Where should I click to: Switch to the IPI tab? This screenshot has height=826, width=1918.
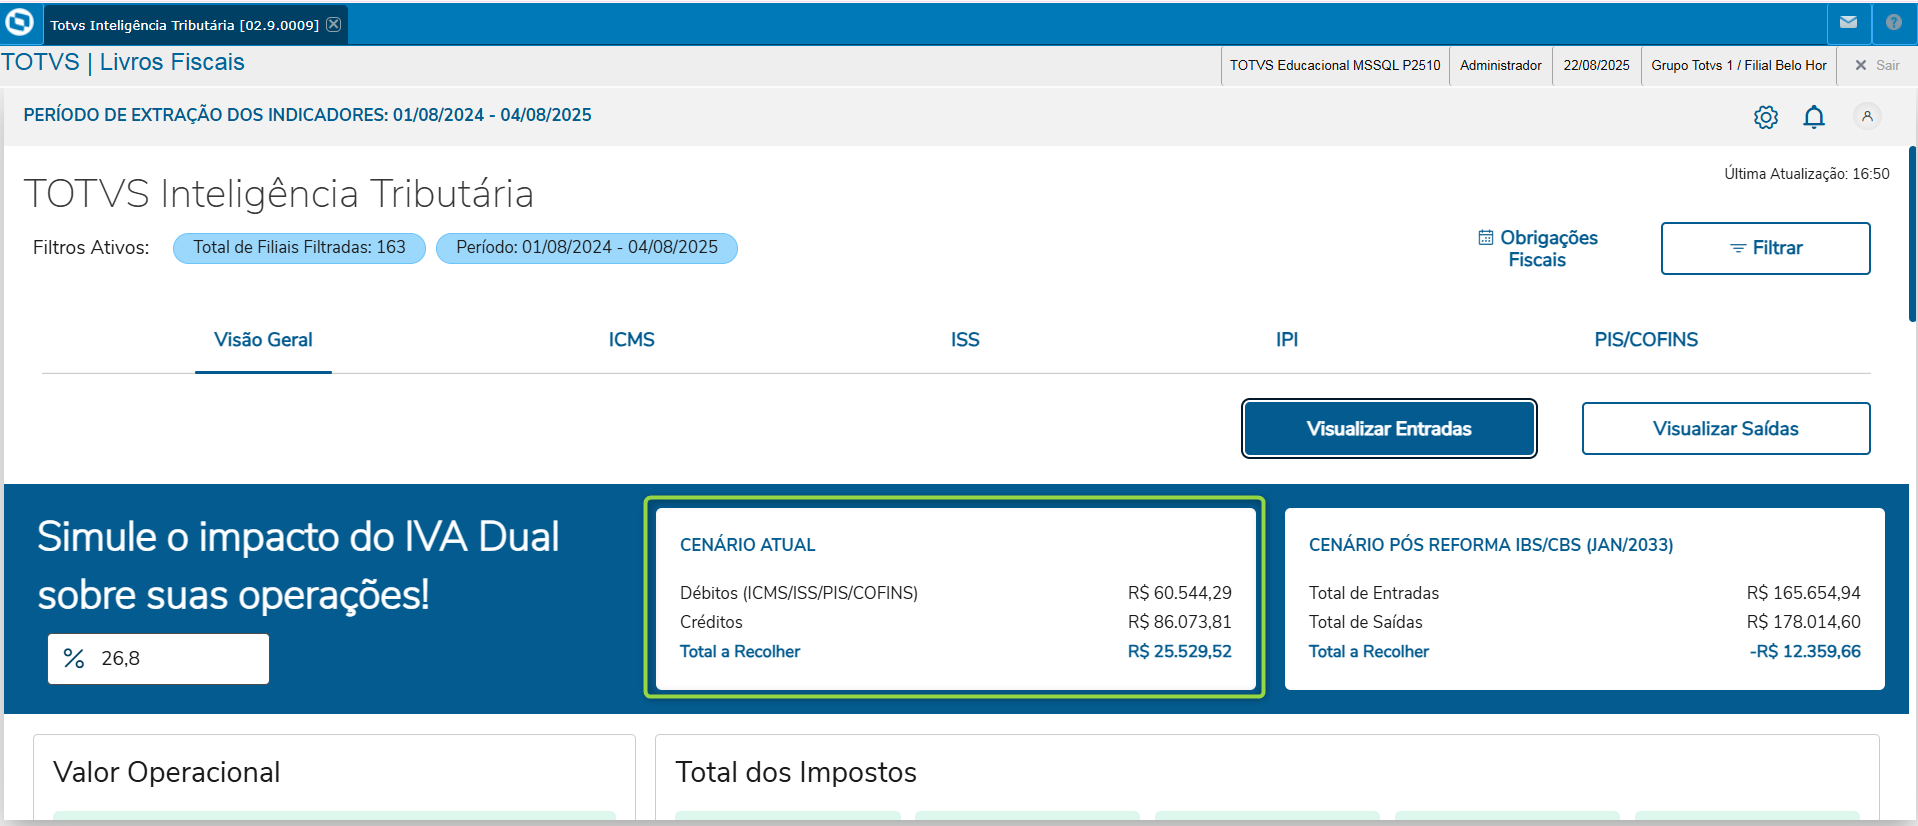point(1287,340)
